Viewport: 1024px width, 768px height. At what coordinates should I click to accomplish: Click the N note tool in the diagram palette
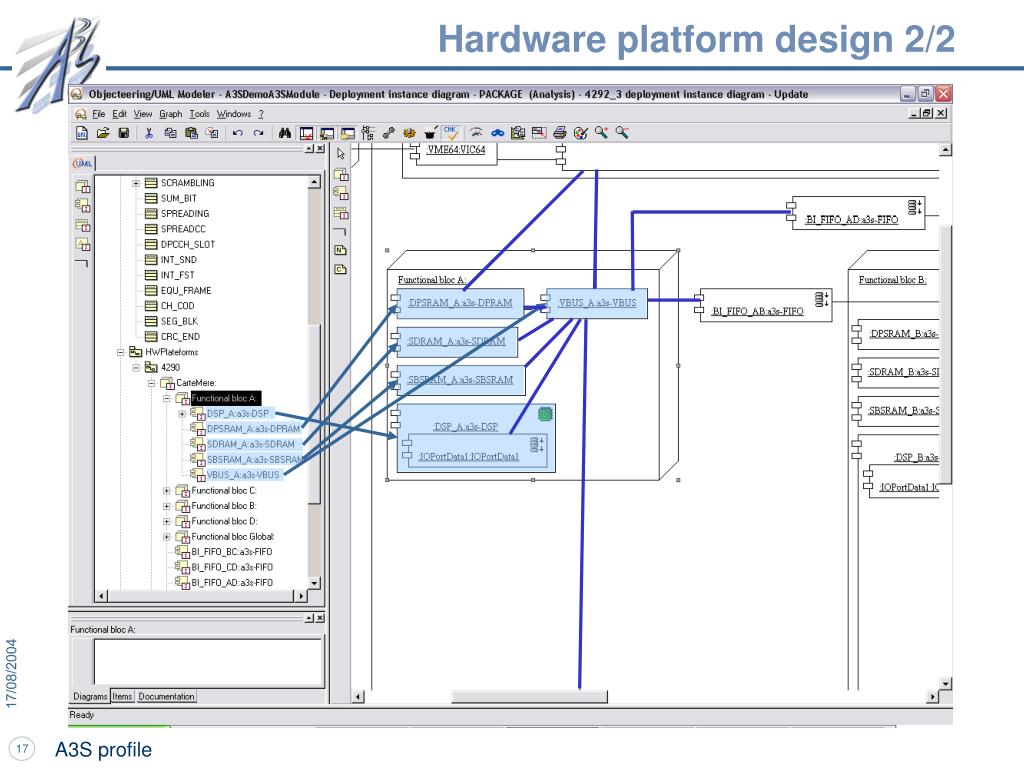click(x=340, y=250)
